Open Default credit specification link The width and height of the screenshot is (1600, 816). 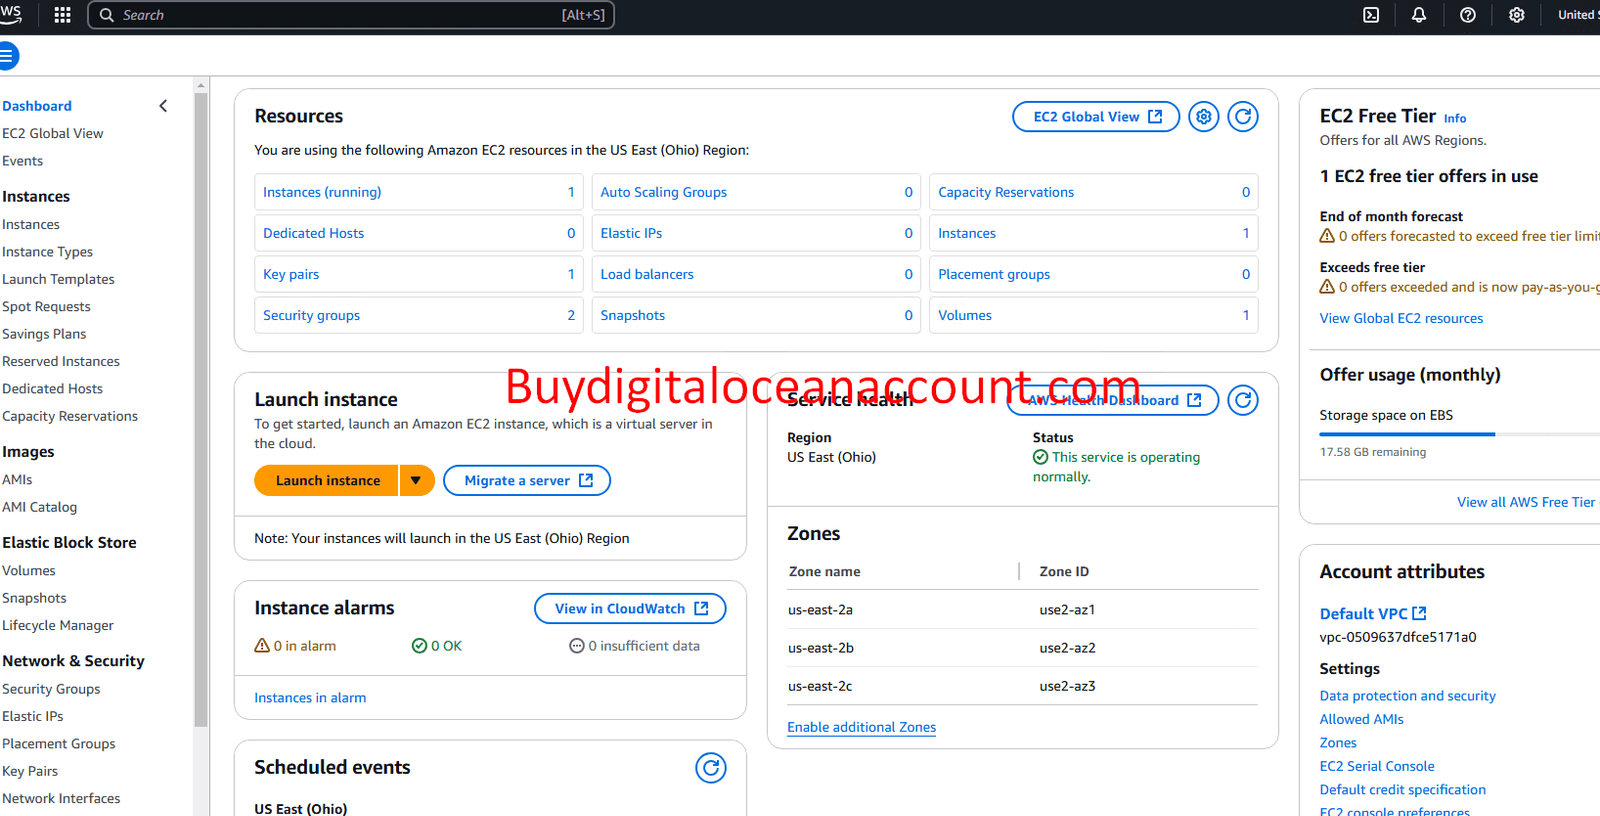pyautogui.click(x=1402, y=790)
